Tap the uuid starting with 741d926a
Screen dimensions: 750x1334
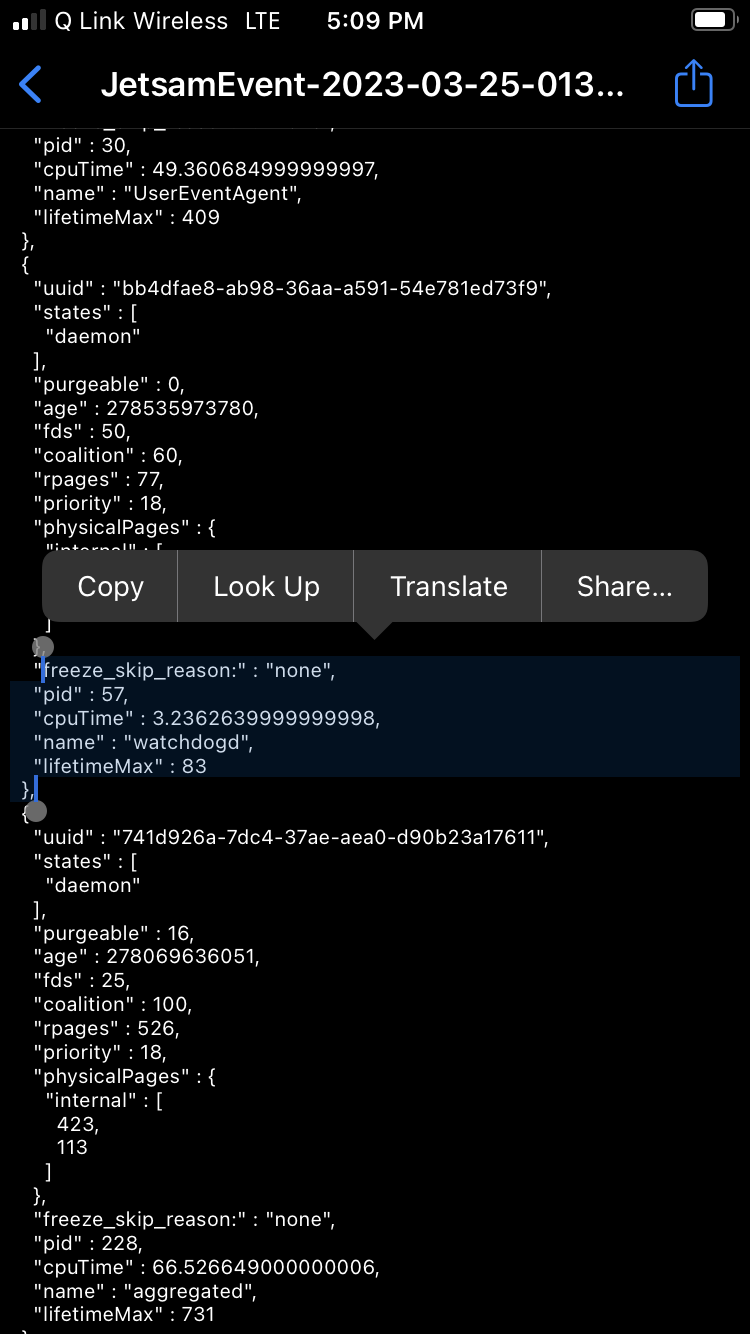pos(291,837)
